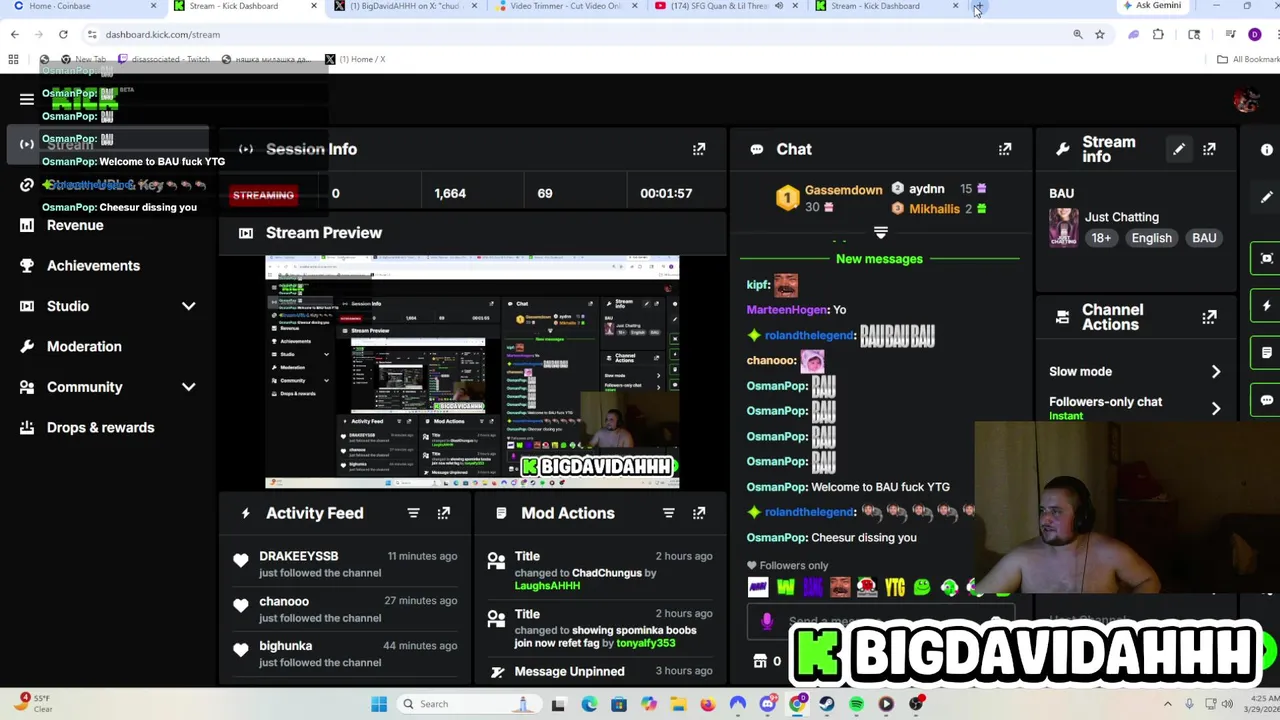Click the Stream Preview panel icon

(x=246, y=233)
